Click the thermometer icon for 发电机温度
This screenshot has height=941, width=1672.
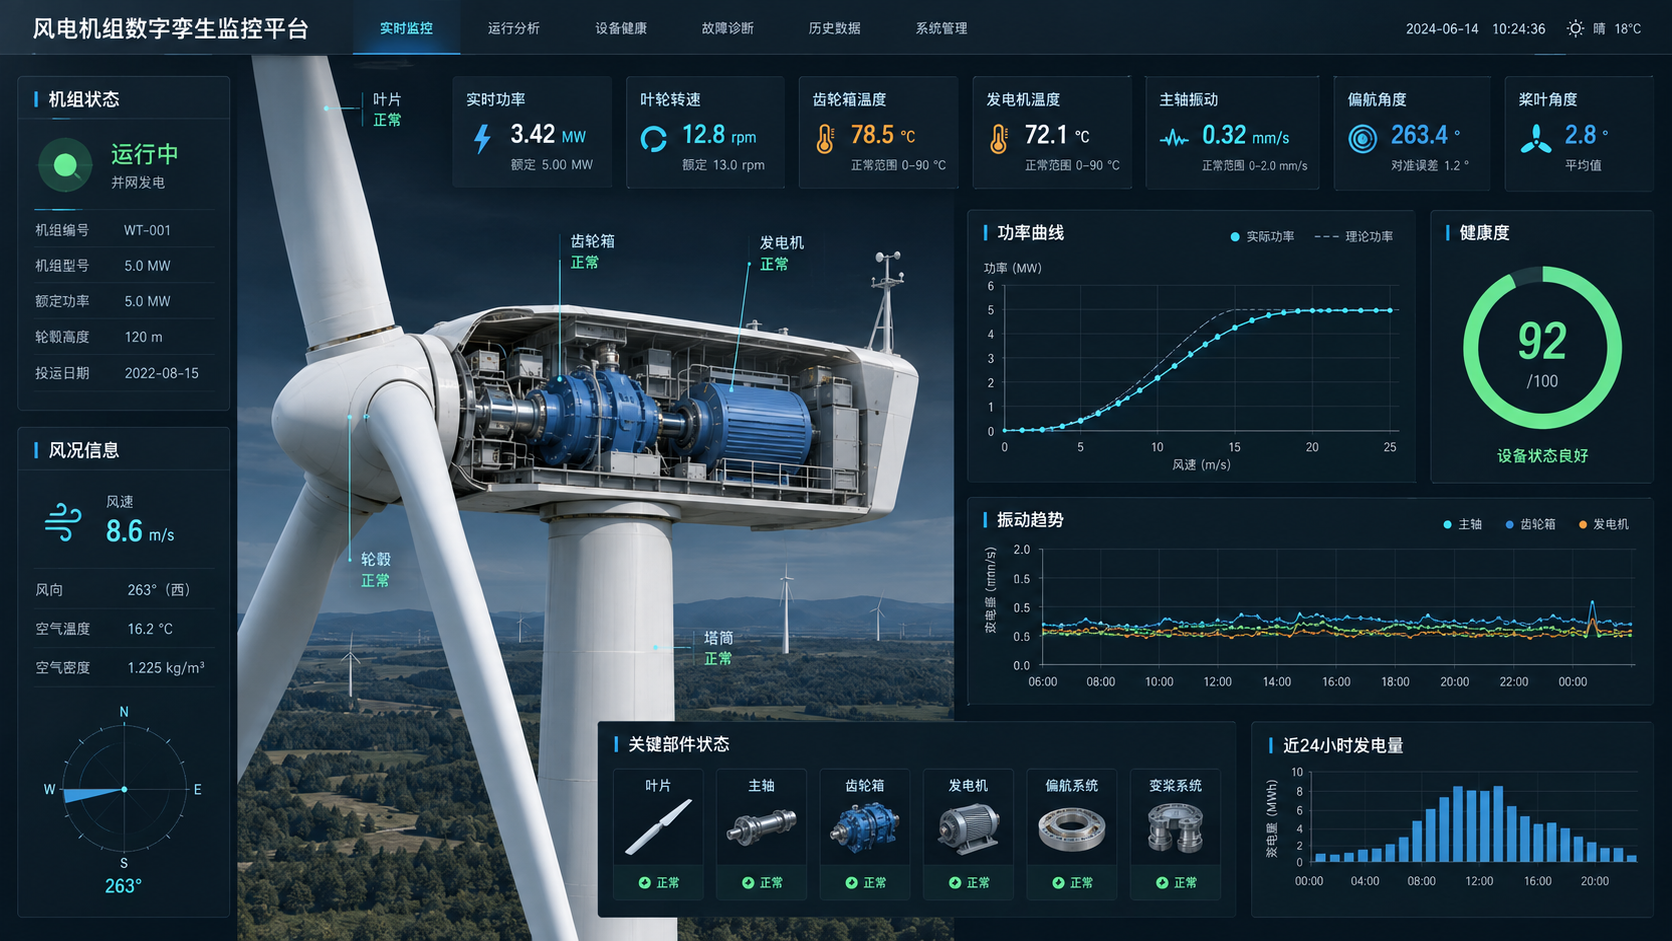point(998,138)
